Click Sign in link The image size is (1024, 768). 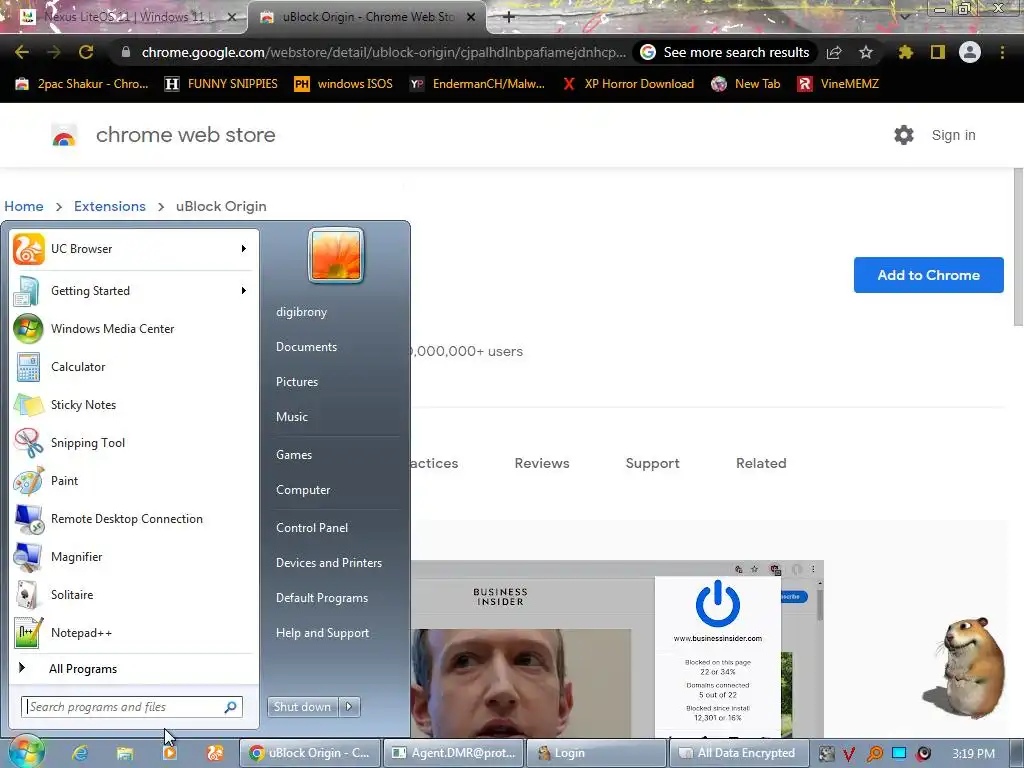[x=953, y=135]
